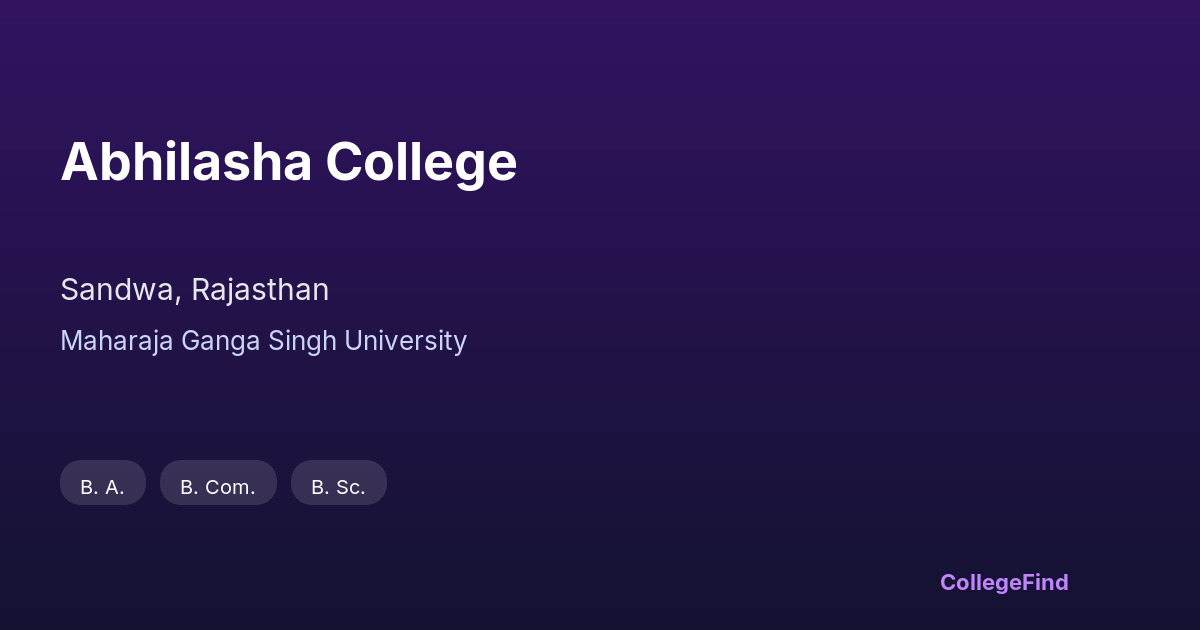Image resolution: width=1200 pixels, height=630 pixels.
Task: Click the Sandwa, Rajasthan location text
Action: pyautogui.click(x=195, y=290)
